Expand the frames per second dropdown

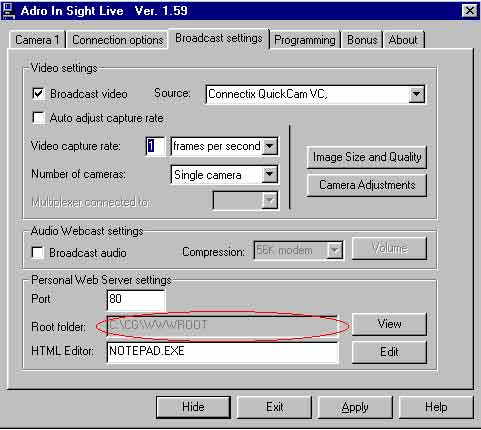(270, 146)
